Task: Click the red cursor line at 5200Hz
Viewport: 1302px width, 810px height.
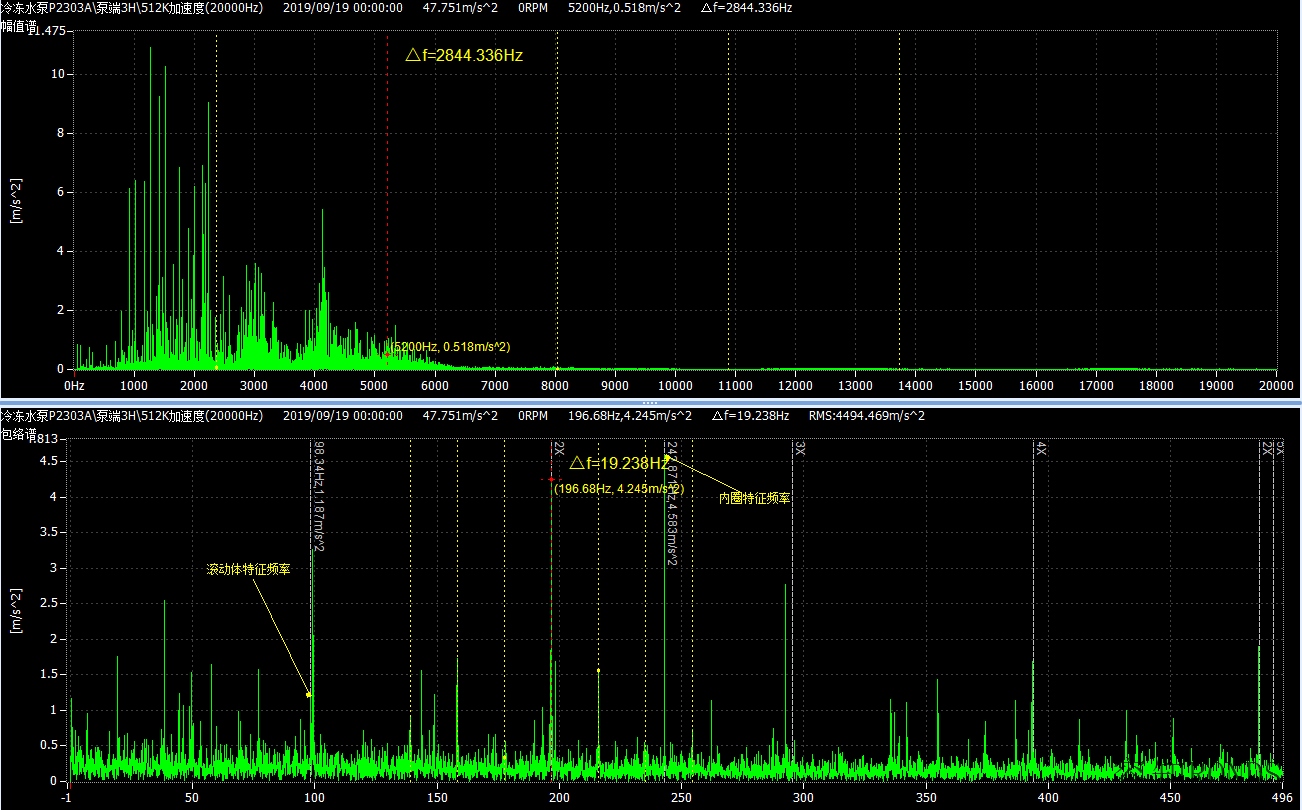Action: (387, 200)
